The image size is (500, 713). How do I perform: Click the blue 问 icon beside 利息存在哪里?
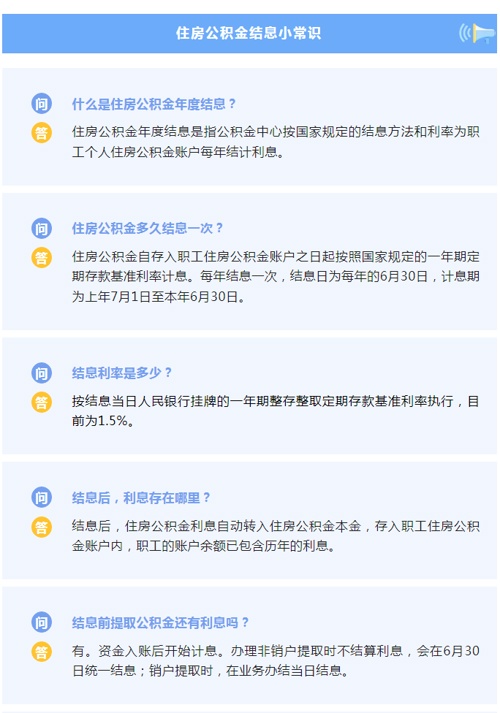click(41, 497)
